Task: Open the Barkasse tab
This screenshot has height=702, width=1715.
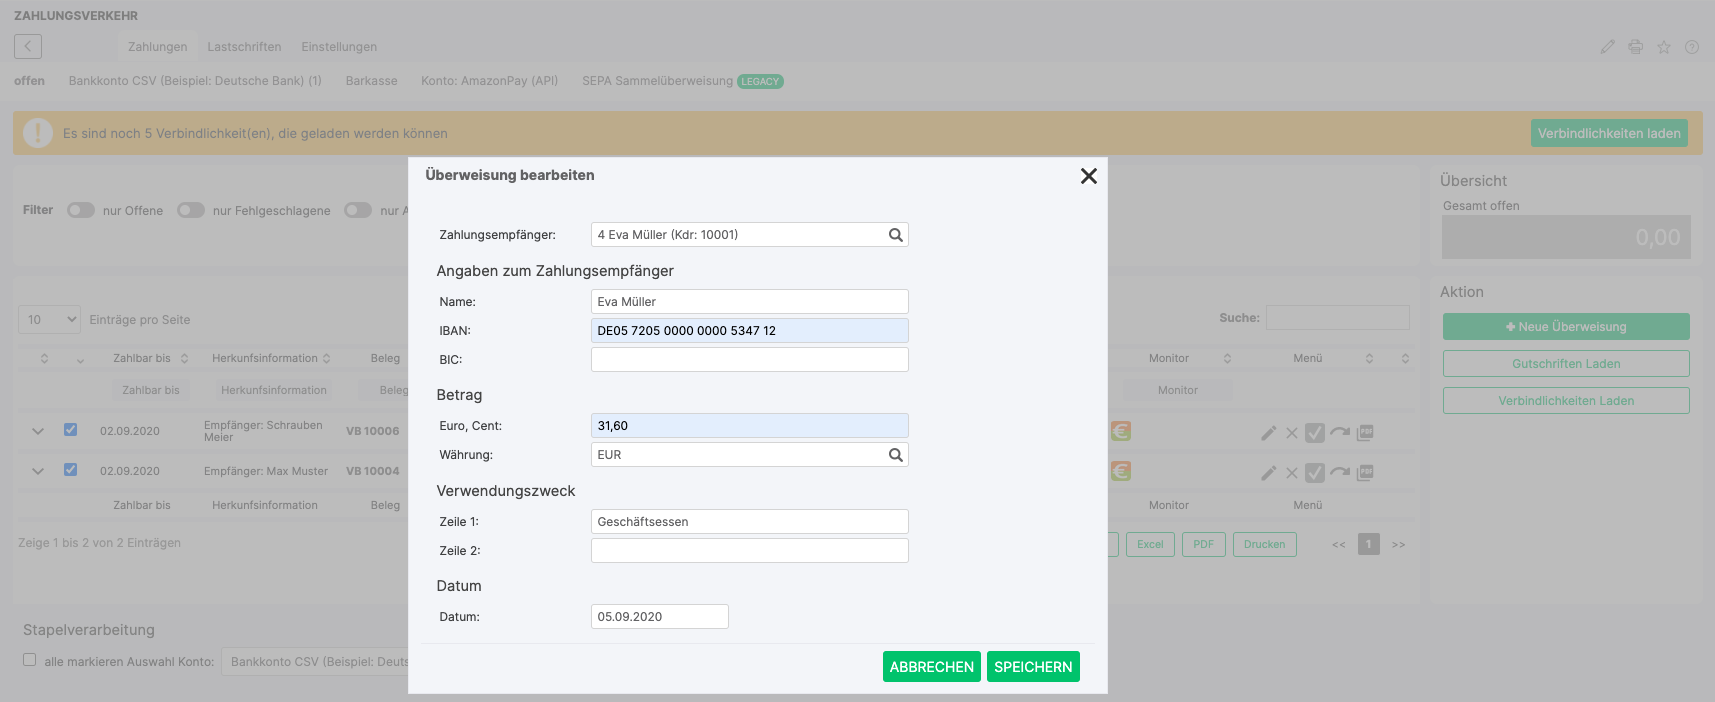Action: coord(372,81)
